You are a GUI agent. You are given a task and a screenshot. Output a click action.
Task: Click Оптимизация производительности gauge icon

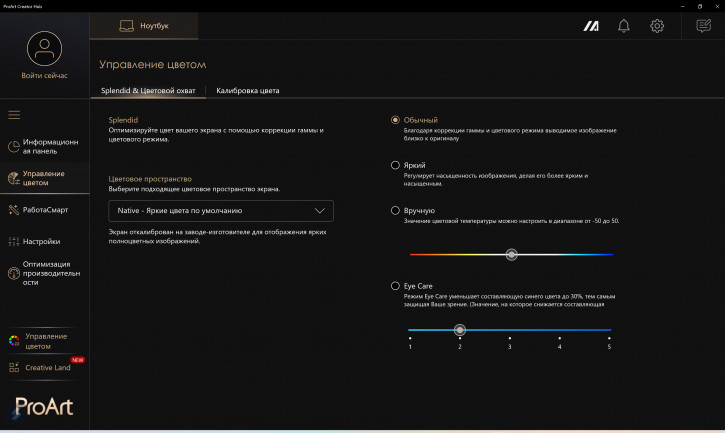point(13,273)
